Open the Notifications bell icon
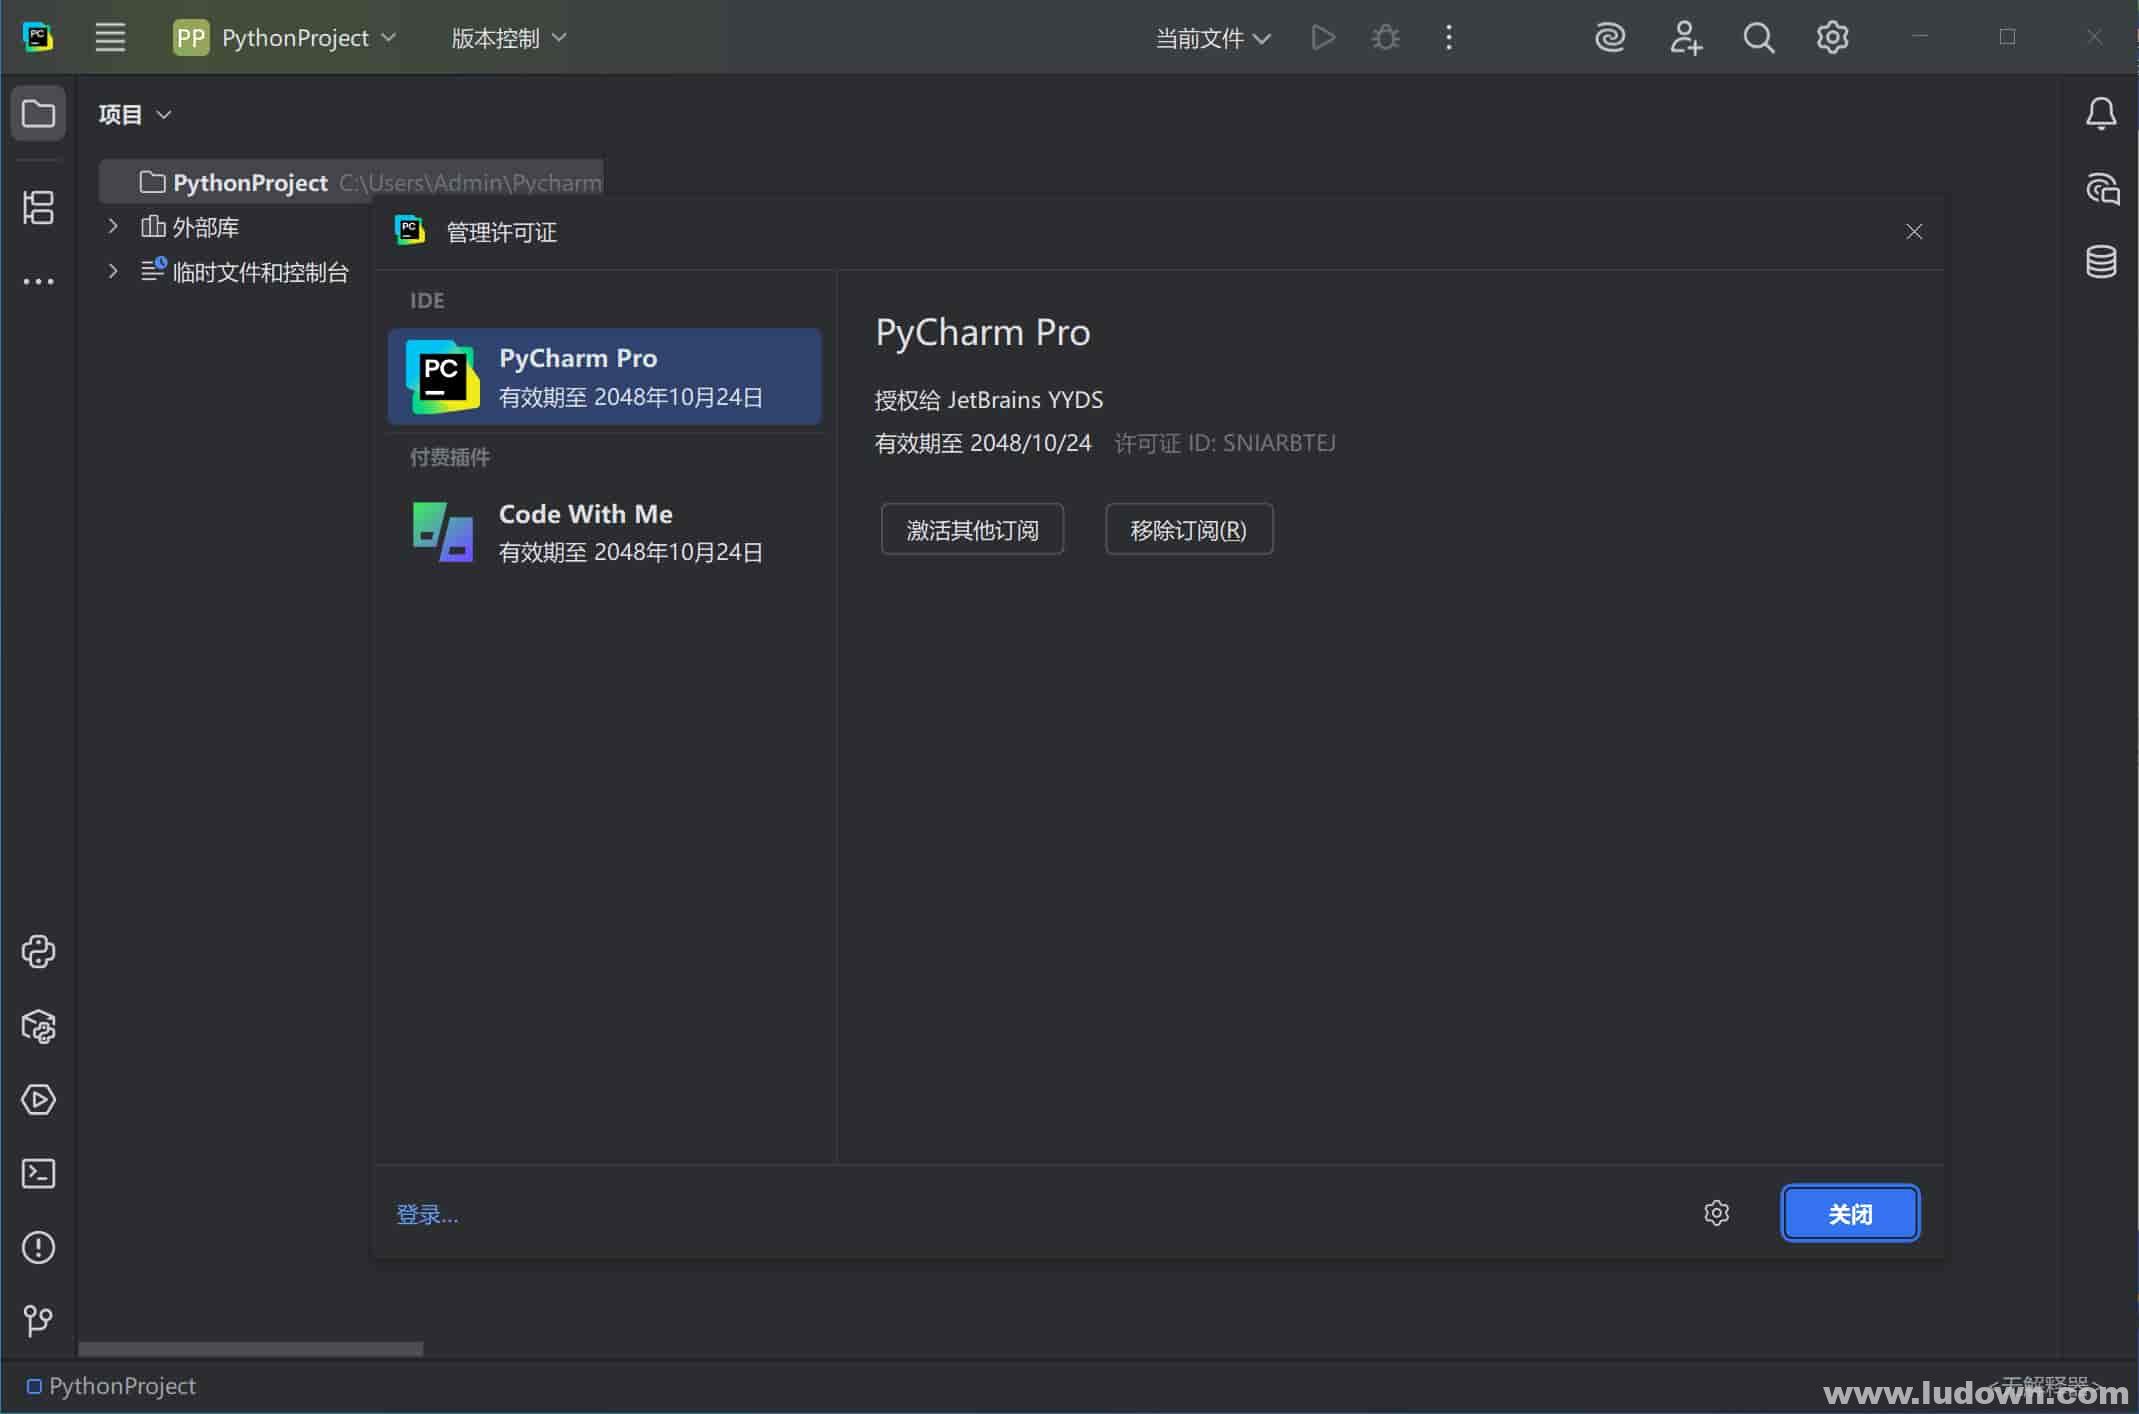 (x=2101, y=113)
